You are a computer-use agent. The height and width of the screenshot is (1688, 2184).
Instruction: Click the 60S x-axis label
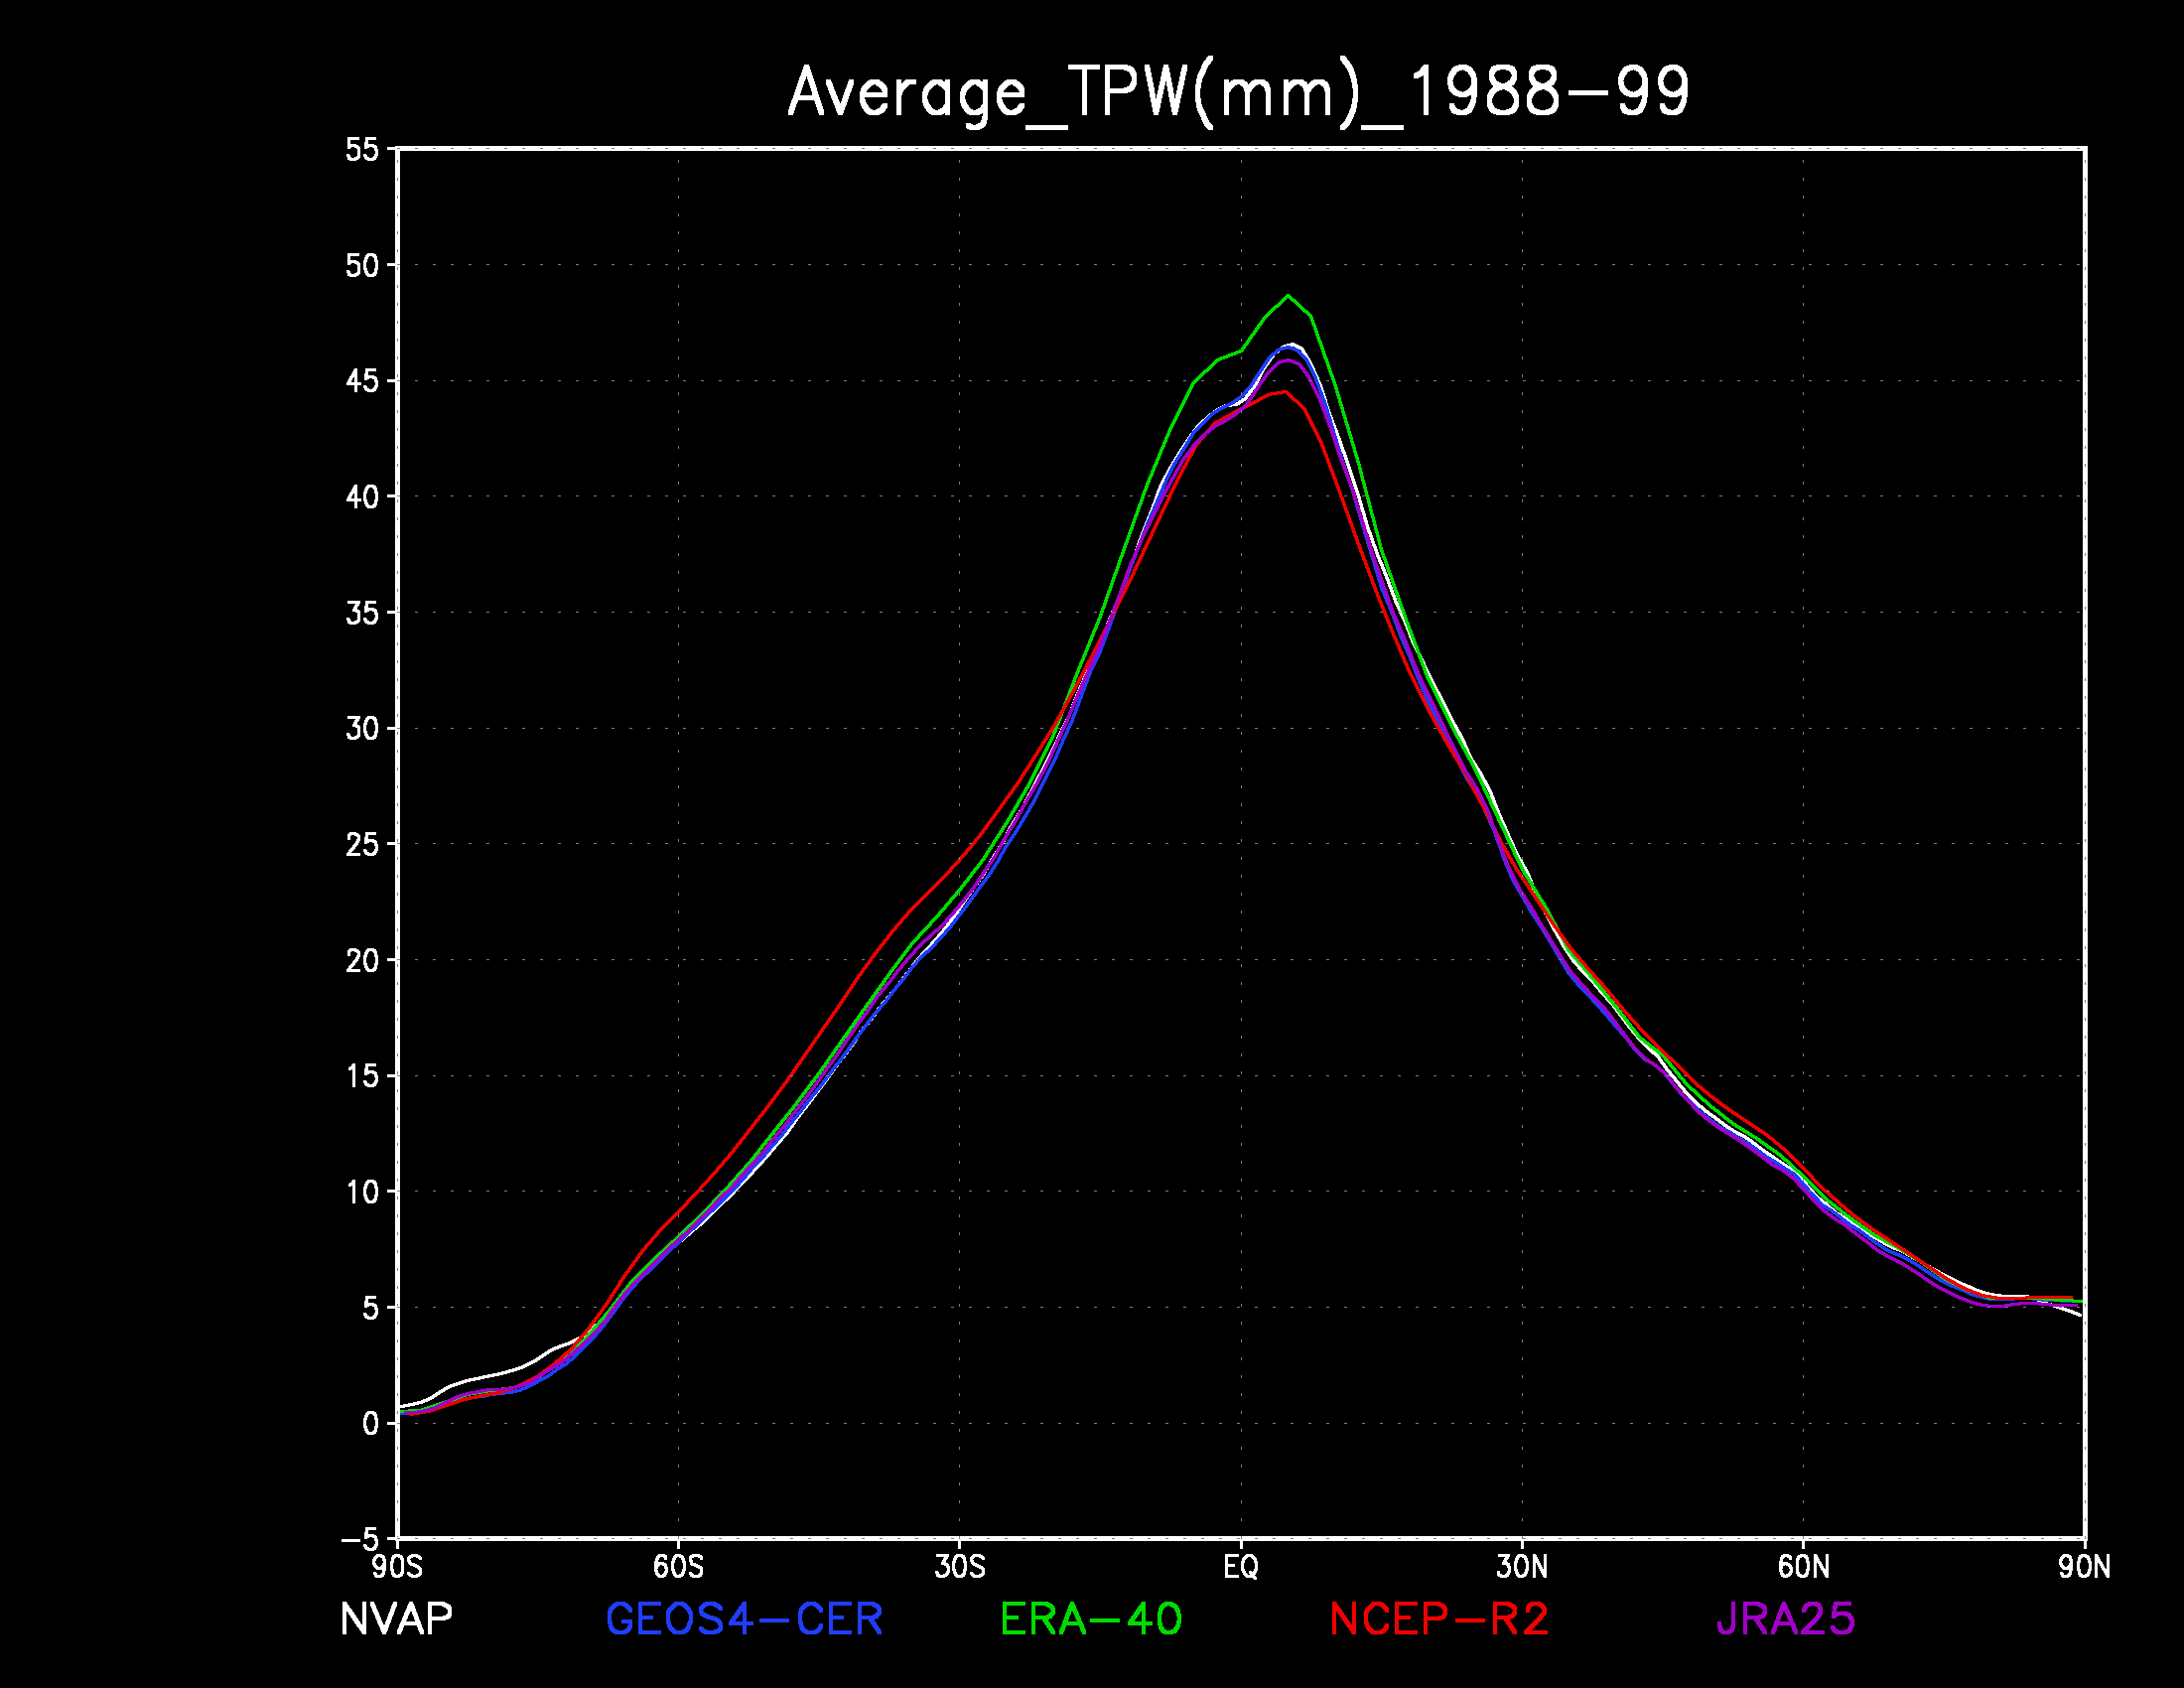click(678, 1567)
